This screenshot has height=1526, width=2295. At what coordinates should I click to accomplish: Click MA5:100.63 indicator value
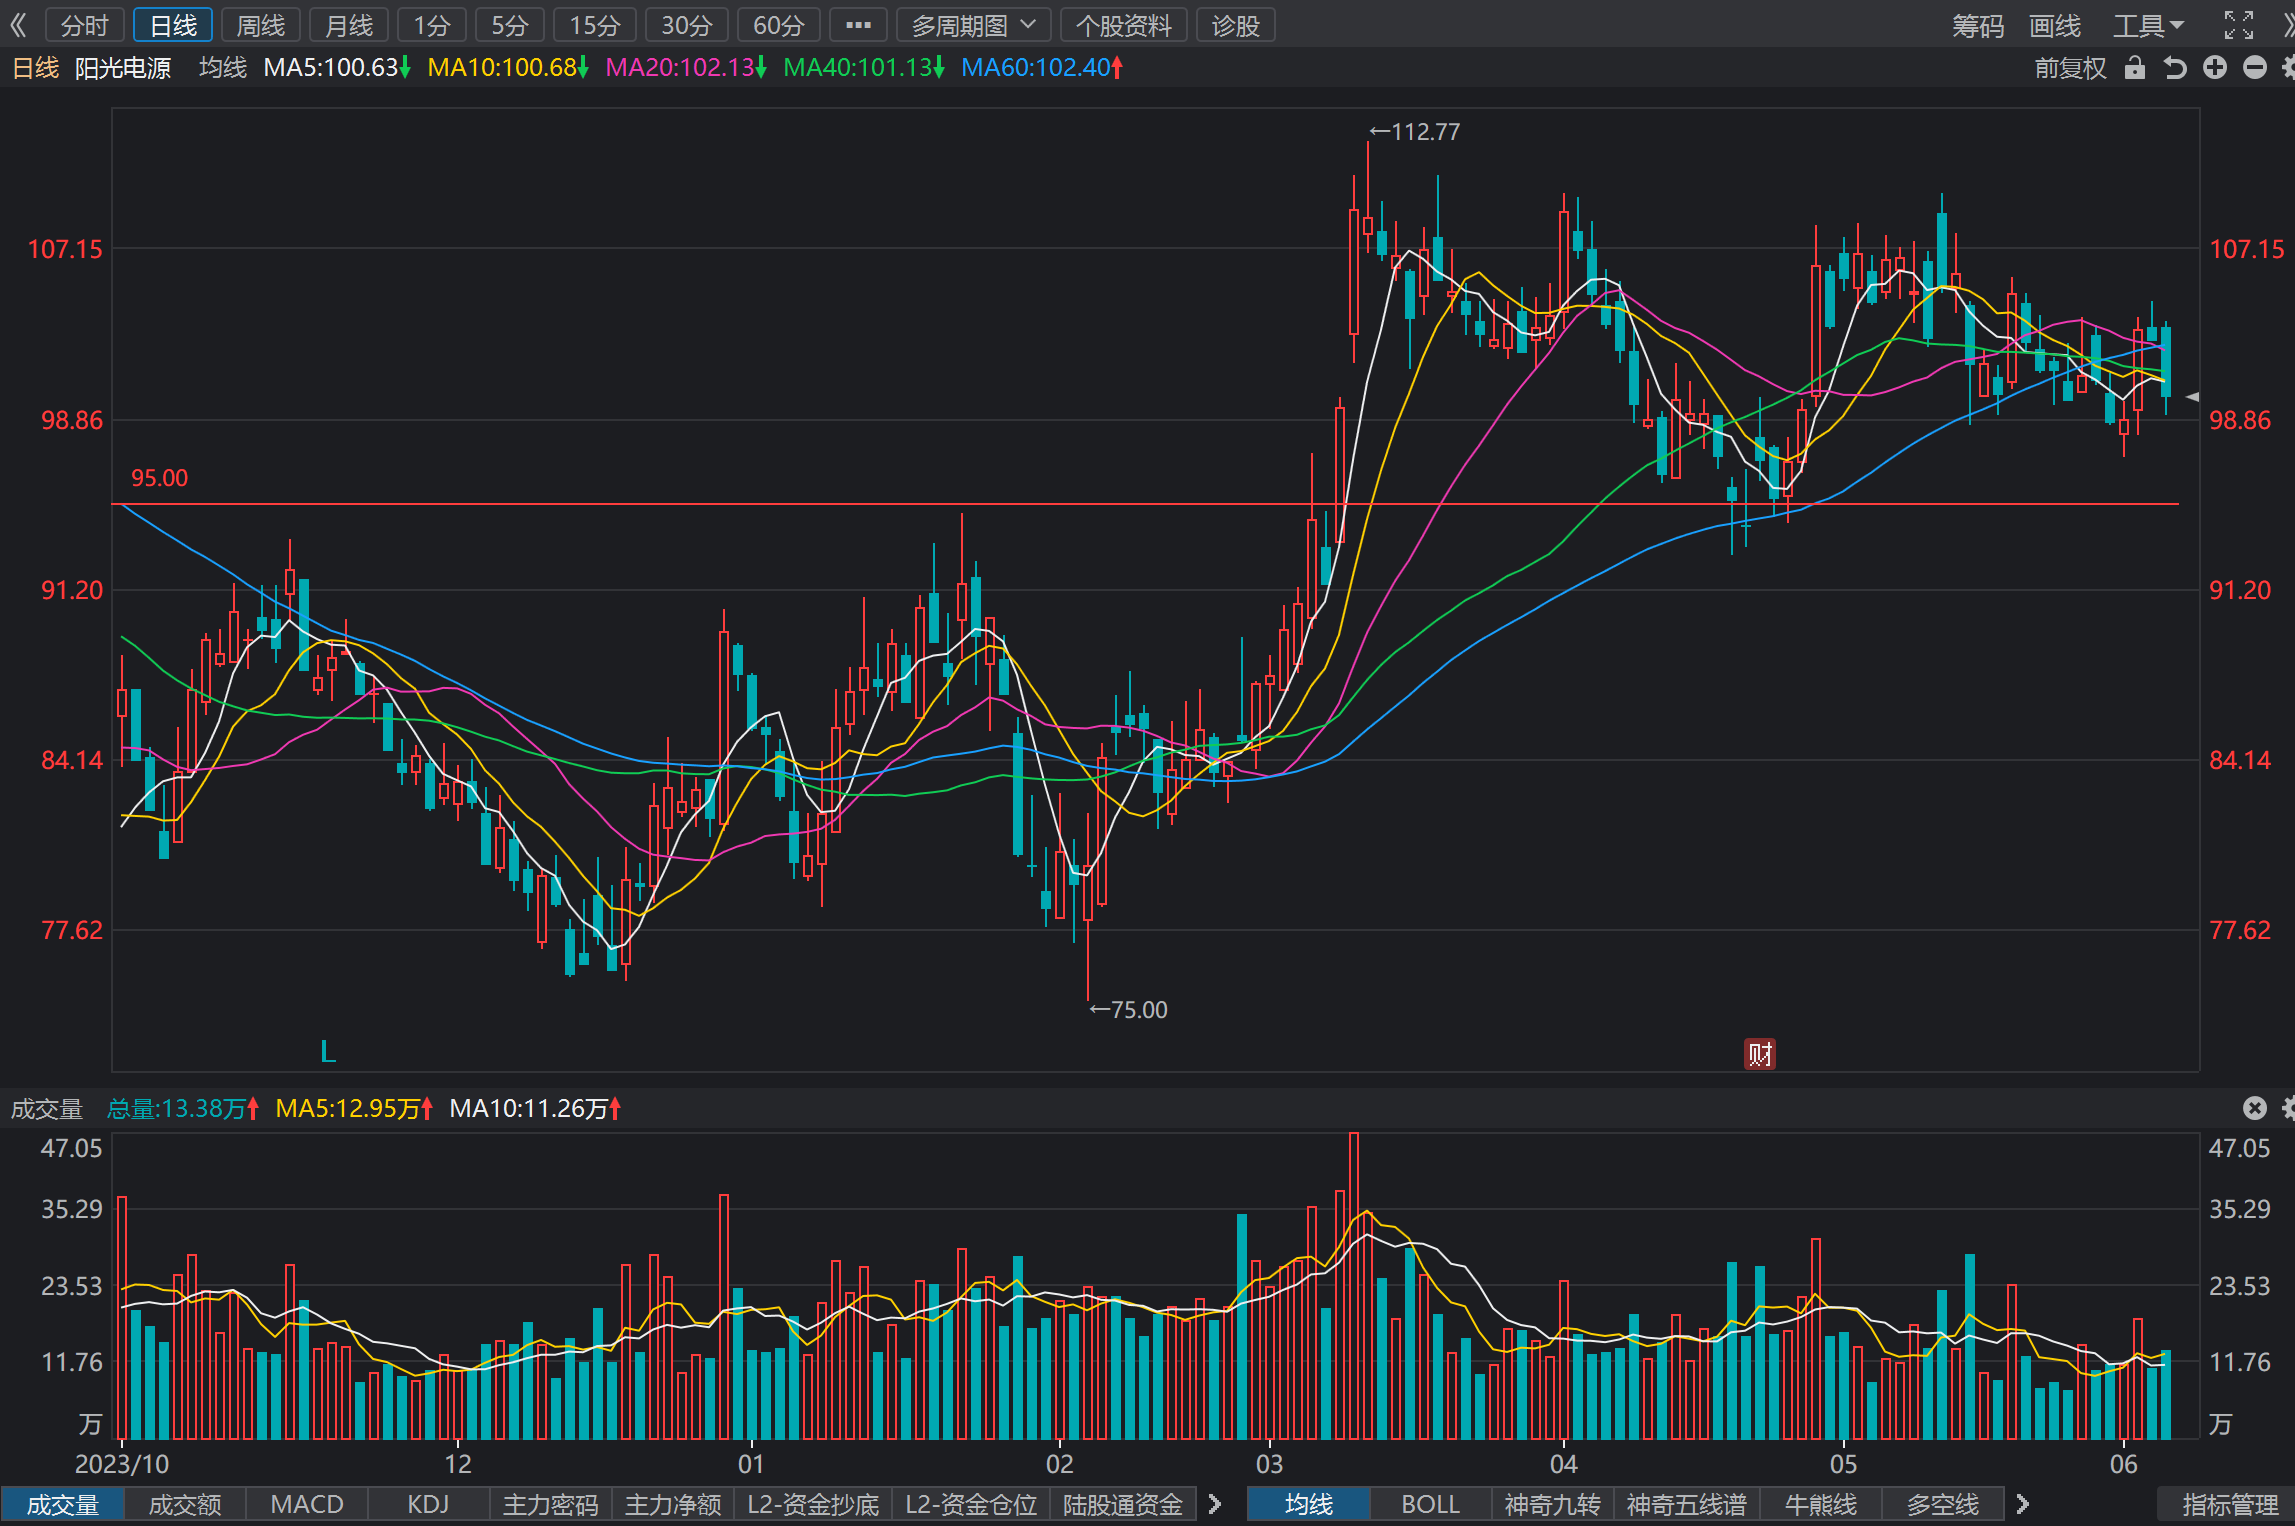(x=337, y=68)
